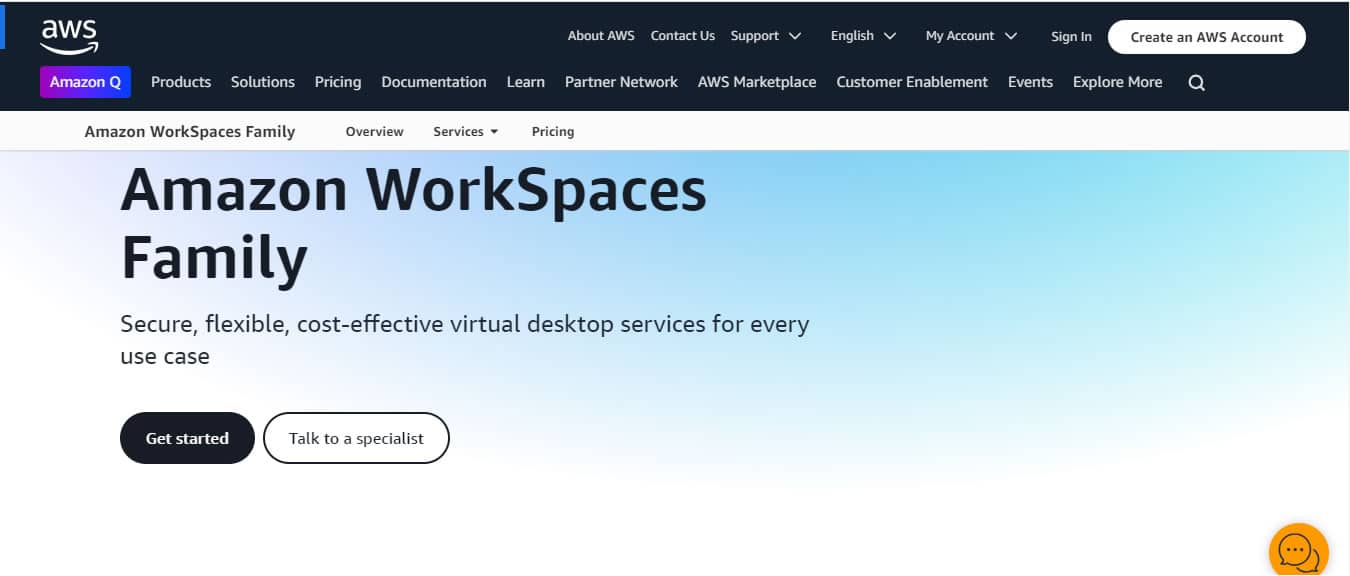Screen dimensions: 1350x576
Task: Expand the English language dropdown
Action: coord(863,36)
